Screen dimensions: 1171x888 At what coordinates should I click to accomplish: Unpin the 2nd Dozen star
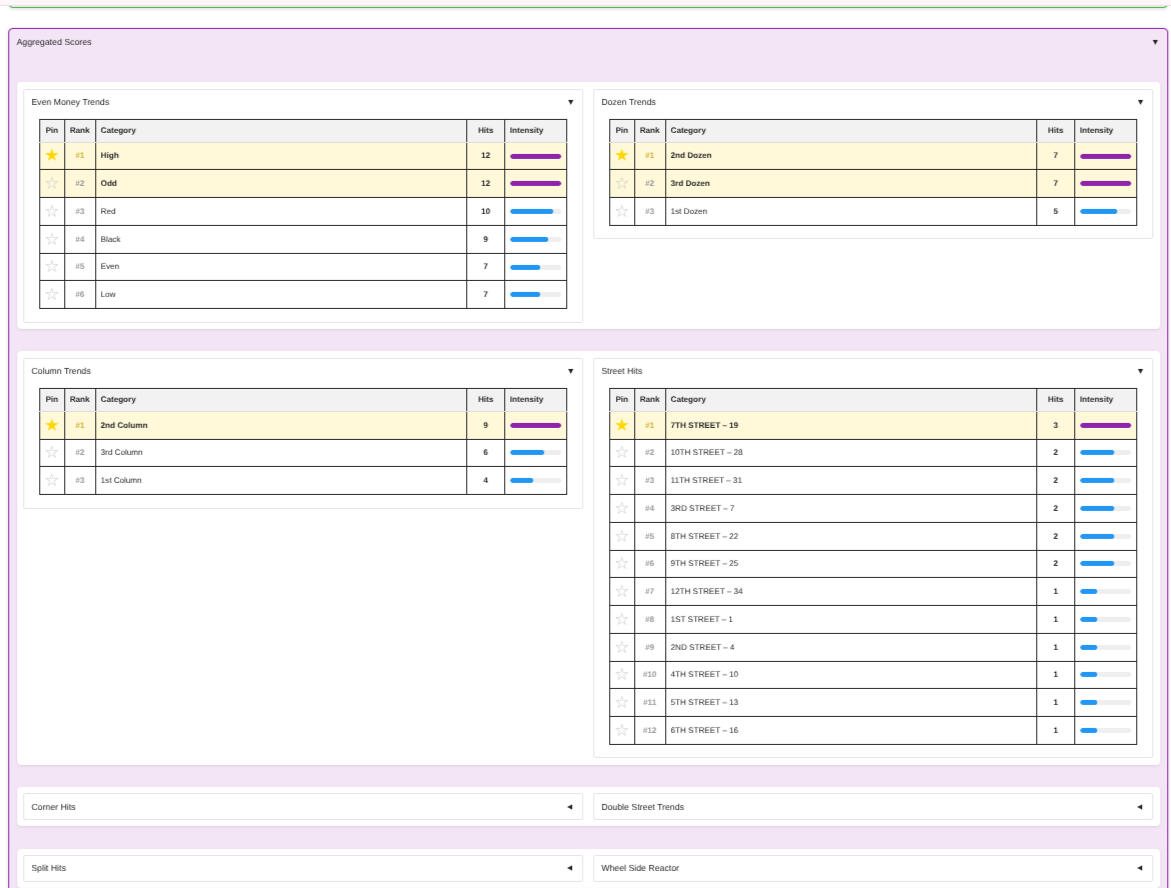[622, 156]
